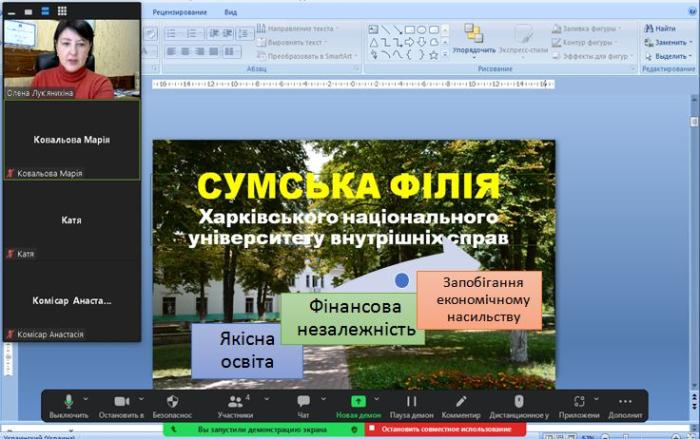Pause the screen share demonstration

[x=411, y=402]
